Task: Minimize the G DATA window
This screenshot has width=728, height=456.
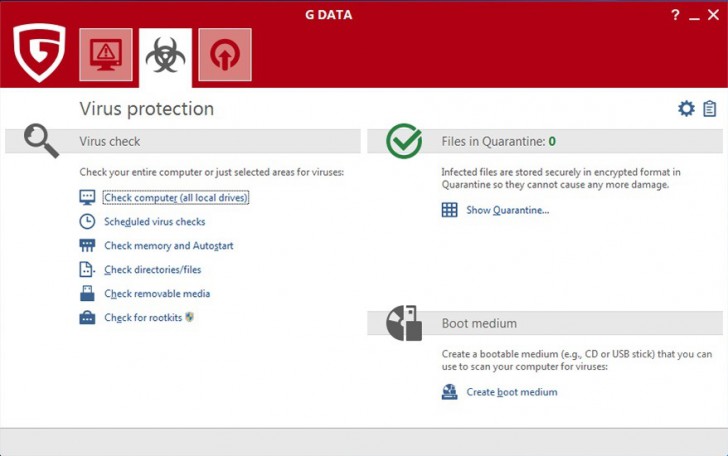Action: [694, 18]
